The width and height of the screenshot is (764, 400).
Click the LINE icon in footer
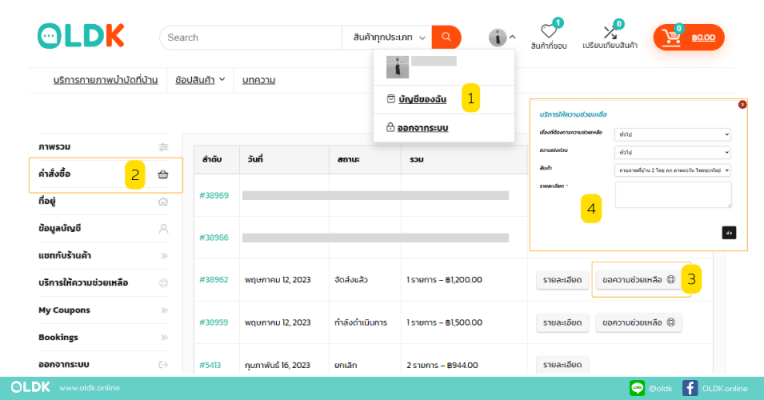[x=636, y=387]
